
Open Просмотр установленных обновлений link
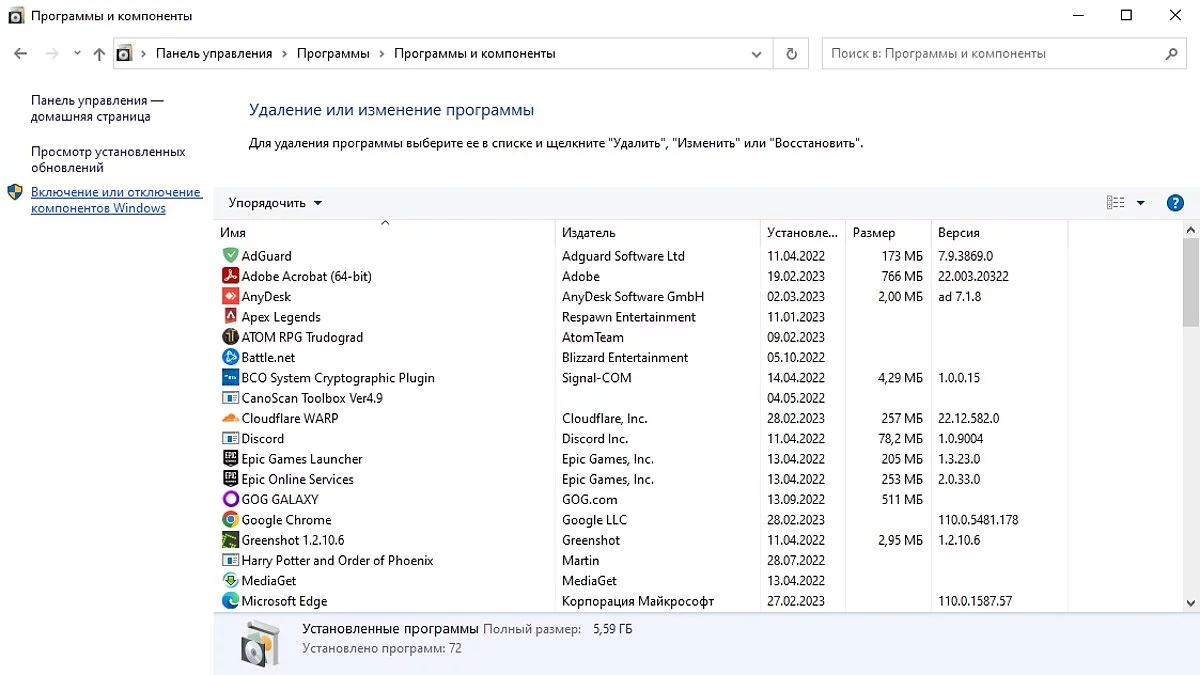coord(108,160)
